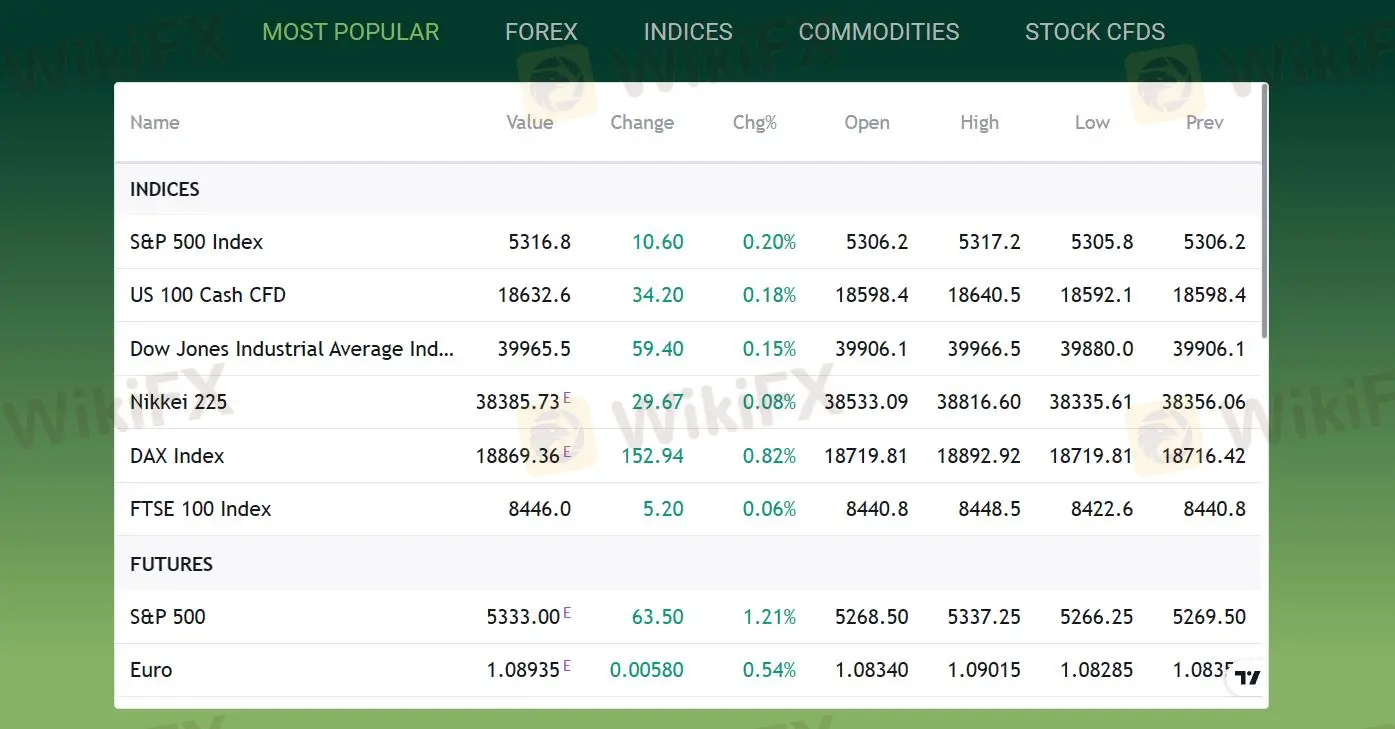This screenshot has height=729, width=1395.
Task: Click the Value column header
Action: tap(529, 123)
